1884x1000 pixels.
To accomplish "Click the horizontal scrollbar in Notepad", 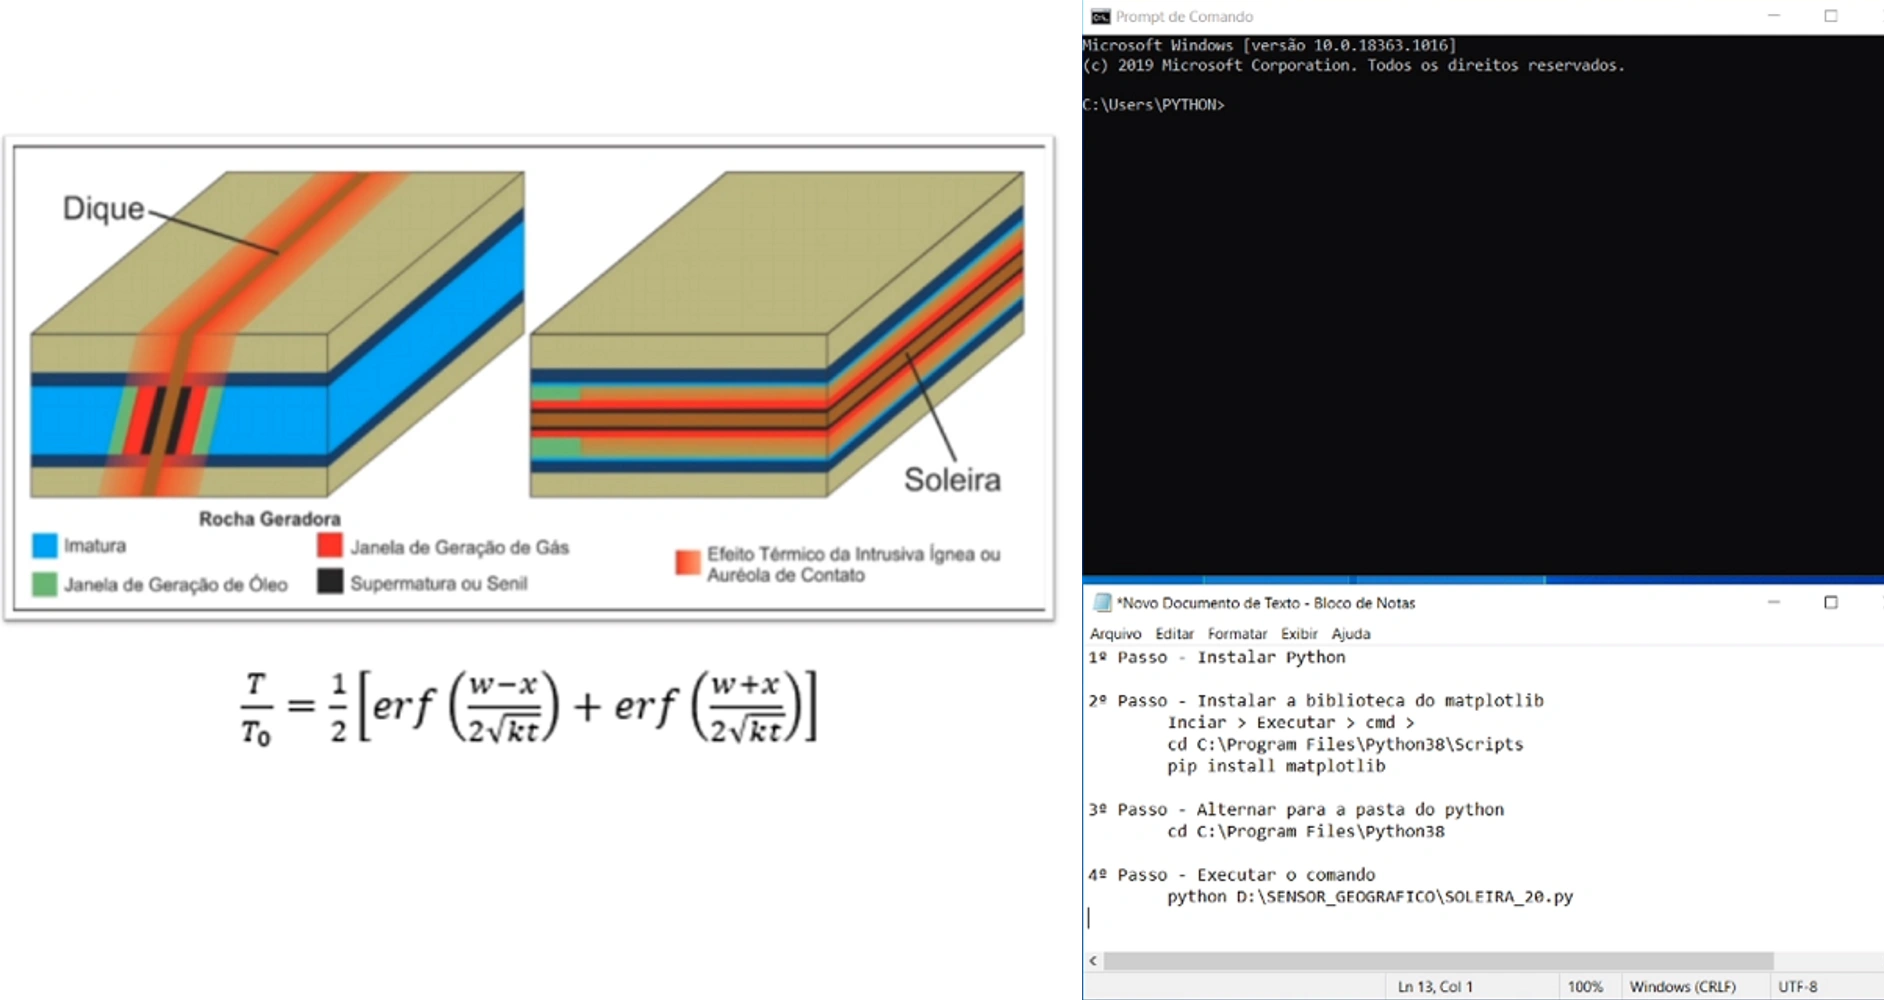I will (x=1400, y=959).
